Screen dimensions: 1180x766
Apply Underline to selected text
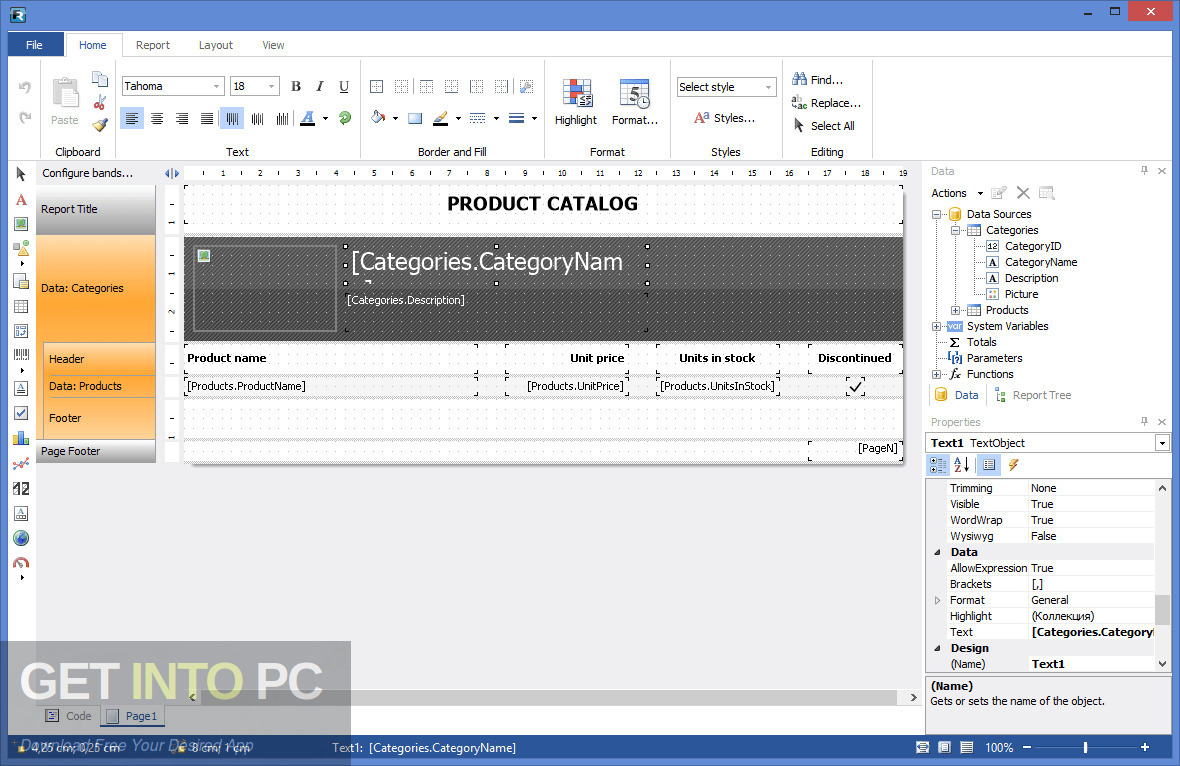pyautogui.click(x=344, y=87)
